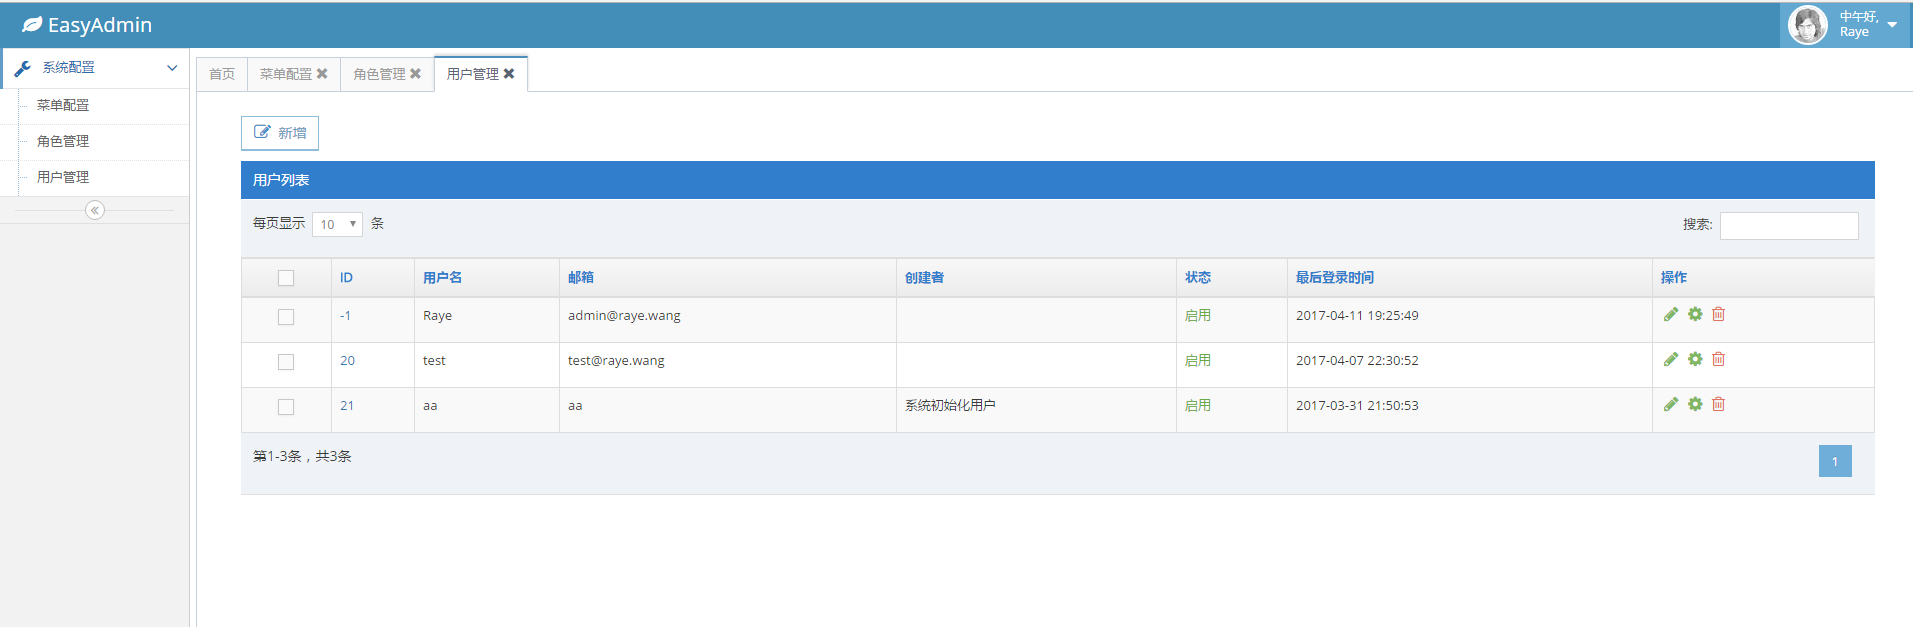
Task: Open the user account dropdown arrow
Action: click(1892, 25)
